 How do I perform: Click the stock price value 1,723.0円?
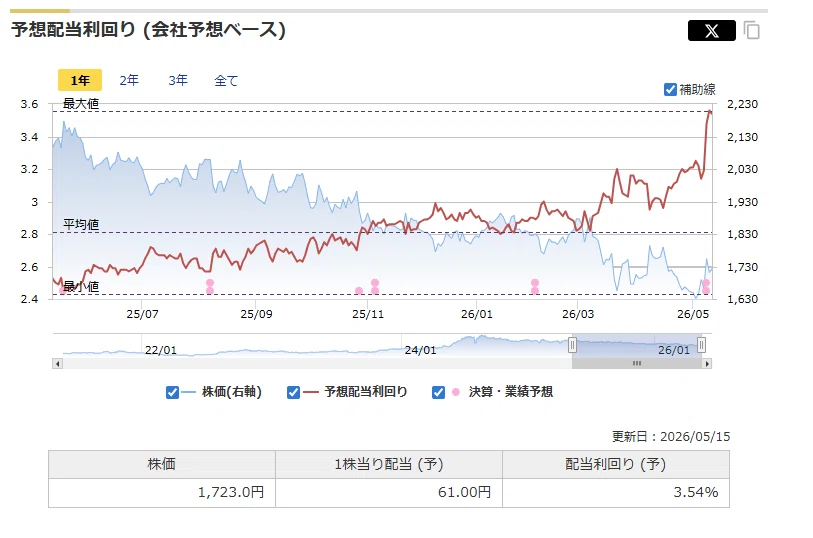[x=231, y=492]
